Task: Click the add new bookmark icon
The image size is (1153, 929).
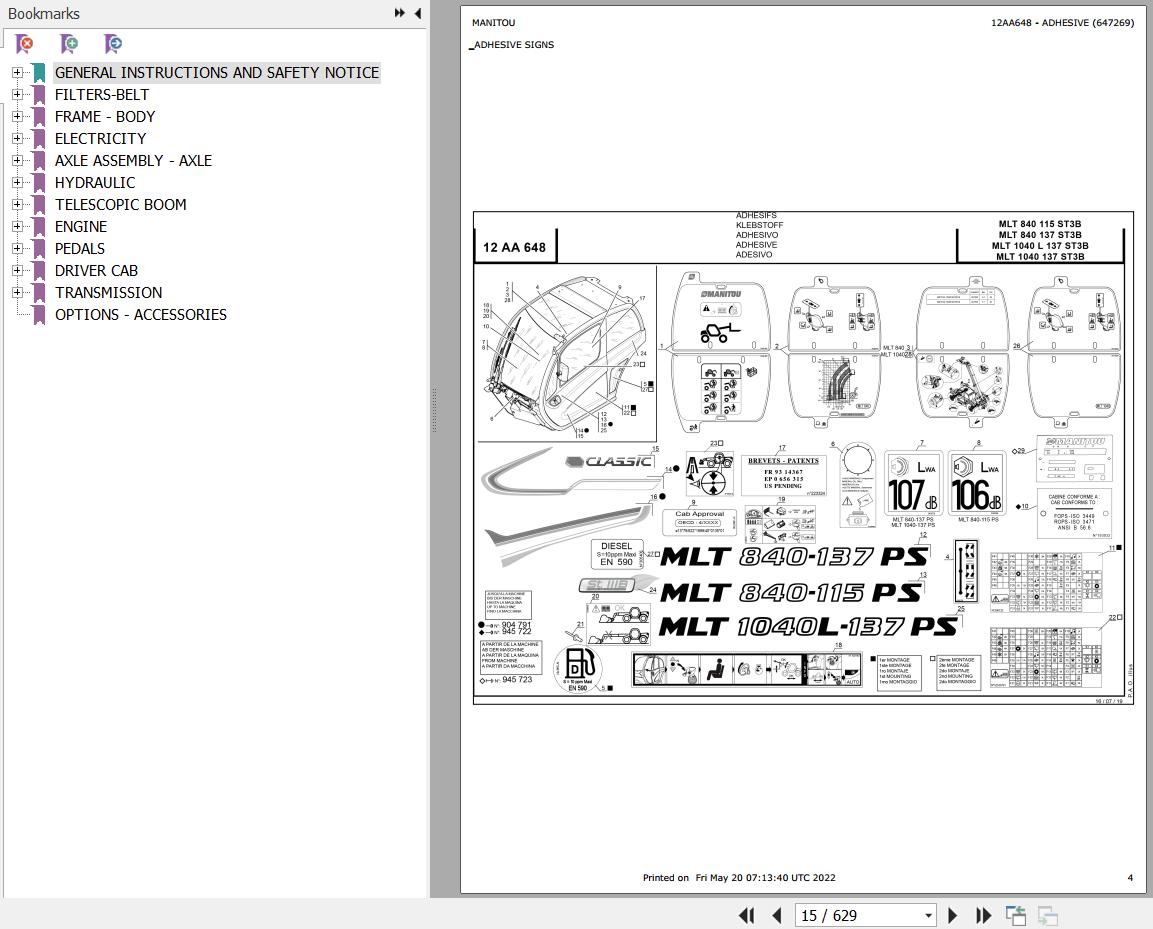Action: 69,44
